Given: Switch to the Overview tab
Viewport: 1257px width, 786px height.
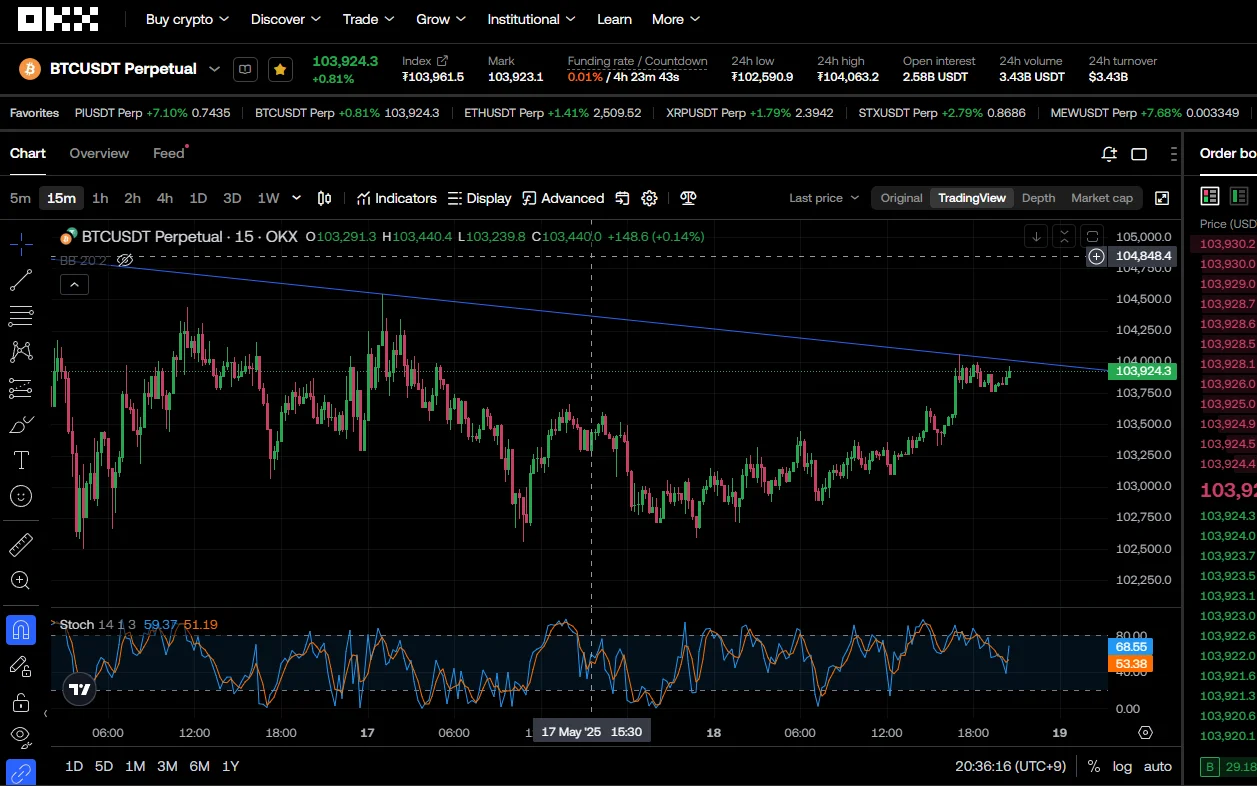Looking at the screenshot, I should [99, 153].
